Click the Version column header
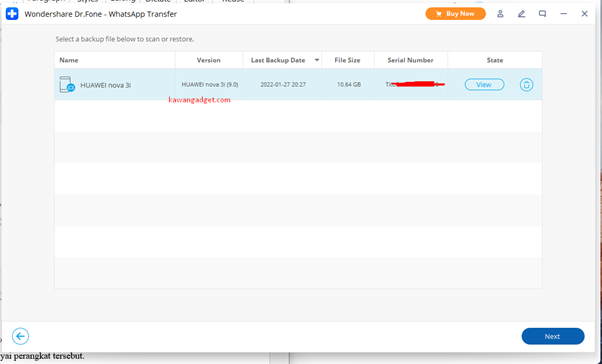Screen dimensions: 602x364 (208, 60)
